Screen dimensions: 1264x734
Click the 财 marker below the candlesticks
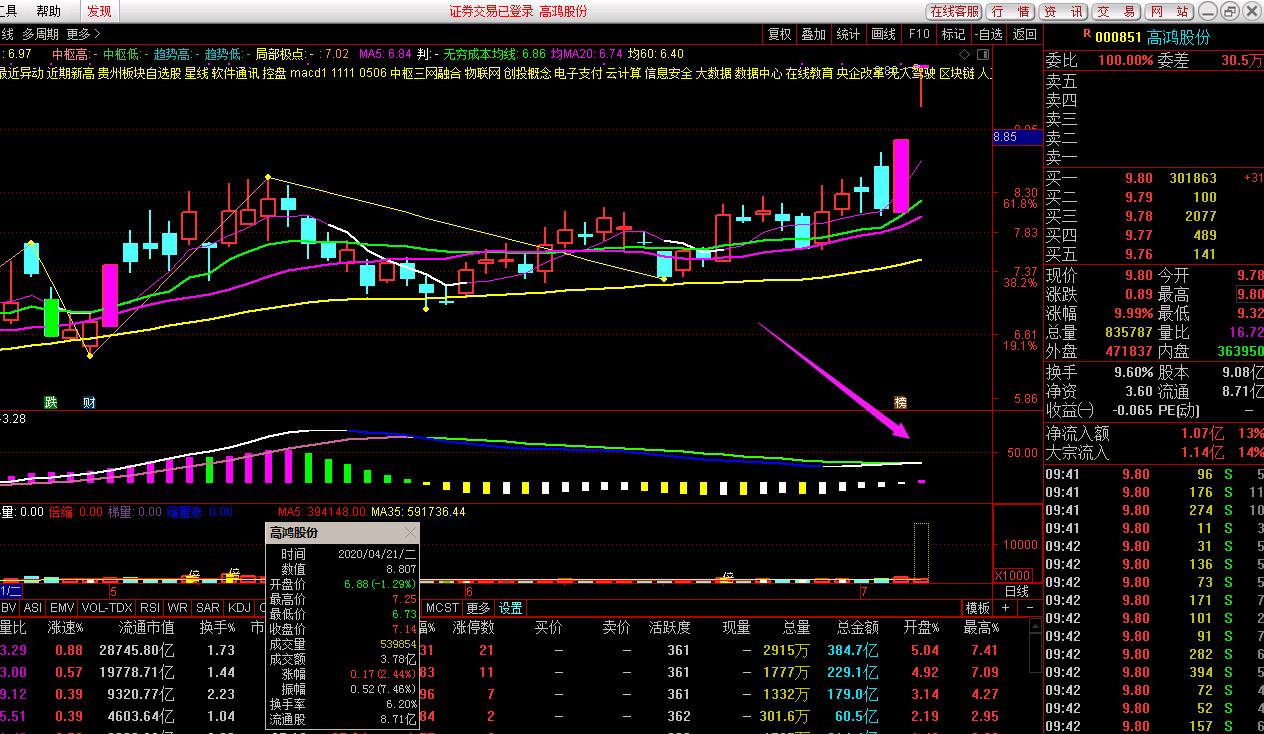[x=89, y=403]
